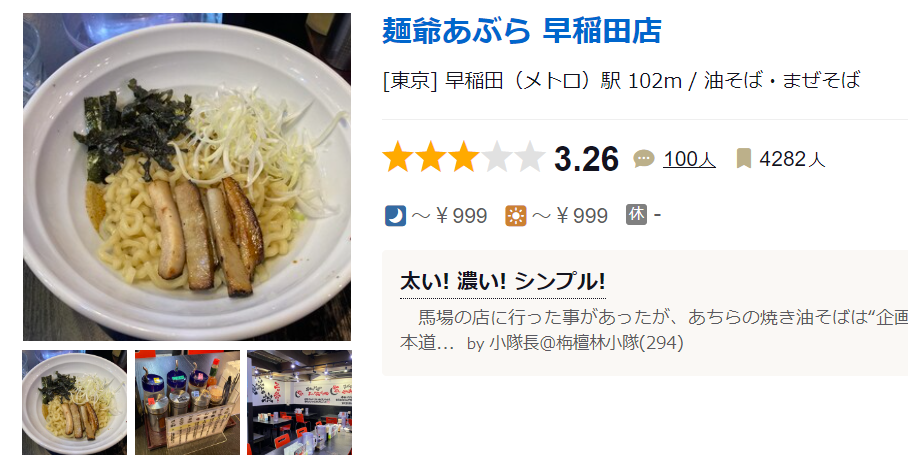This screenshot has height=471, width=908.
Task: Select the first small noodle bowl thumbnail
Action: coord(74,402)
